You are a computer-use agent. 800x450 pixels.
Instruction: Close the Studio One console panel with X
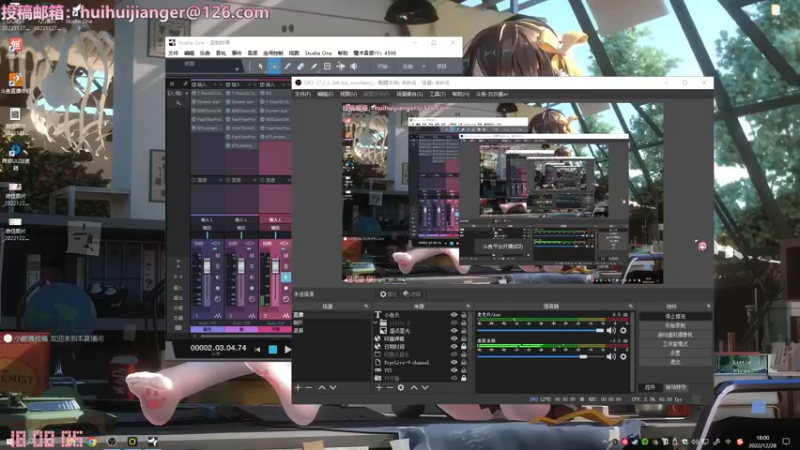coord(172,84)
